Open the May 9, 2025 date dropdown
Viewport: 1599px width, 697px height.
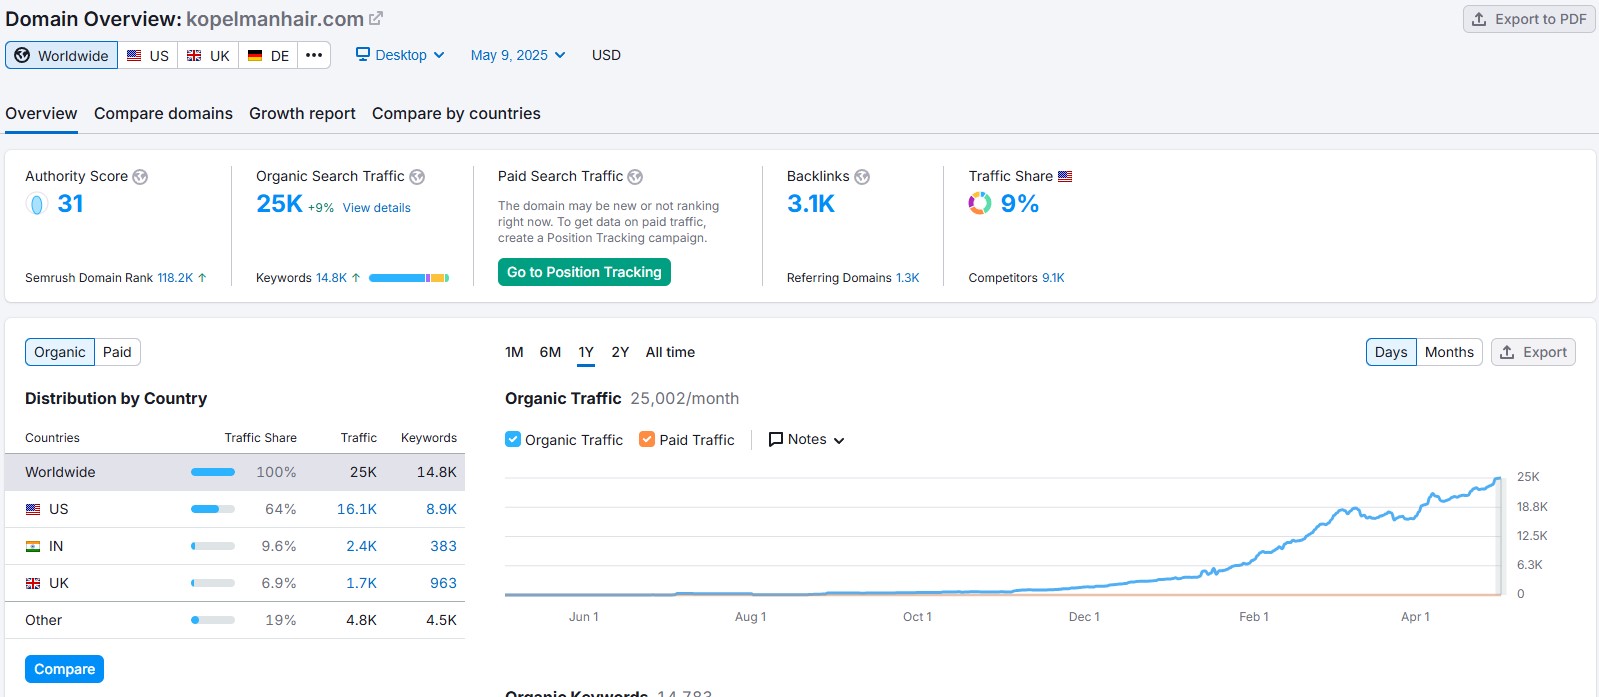point(518,55)
